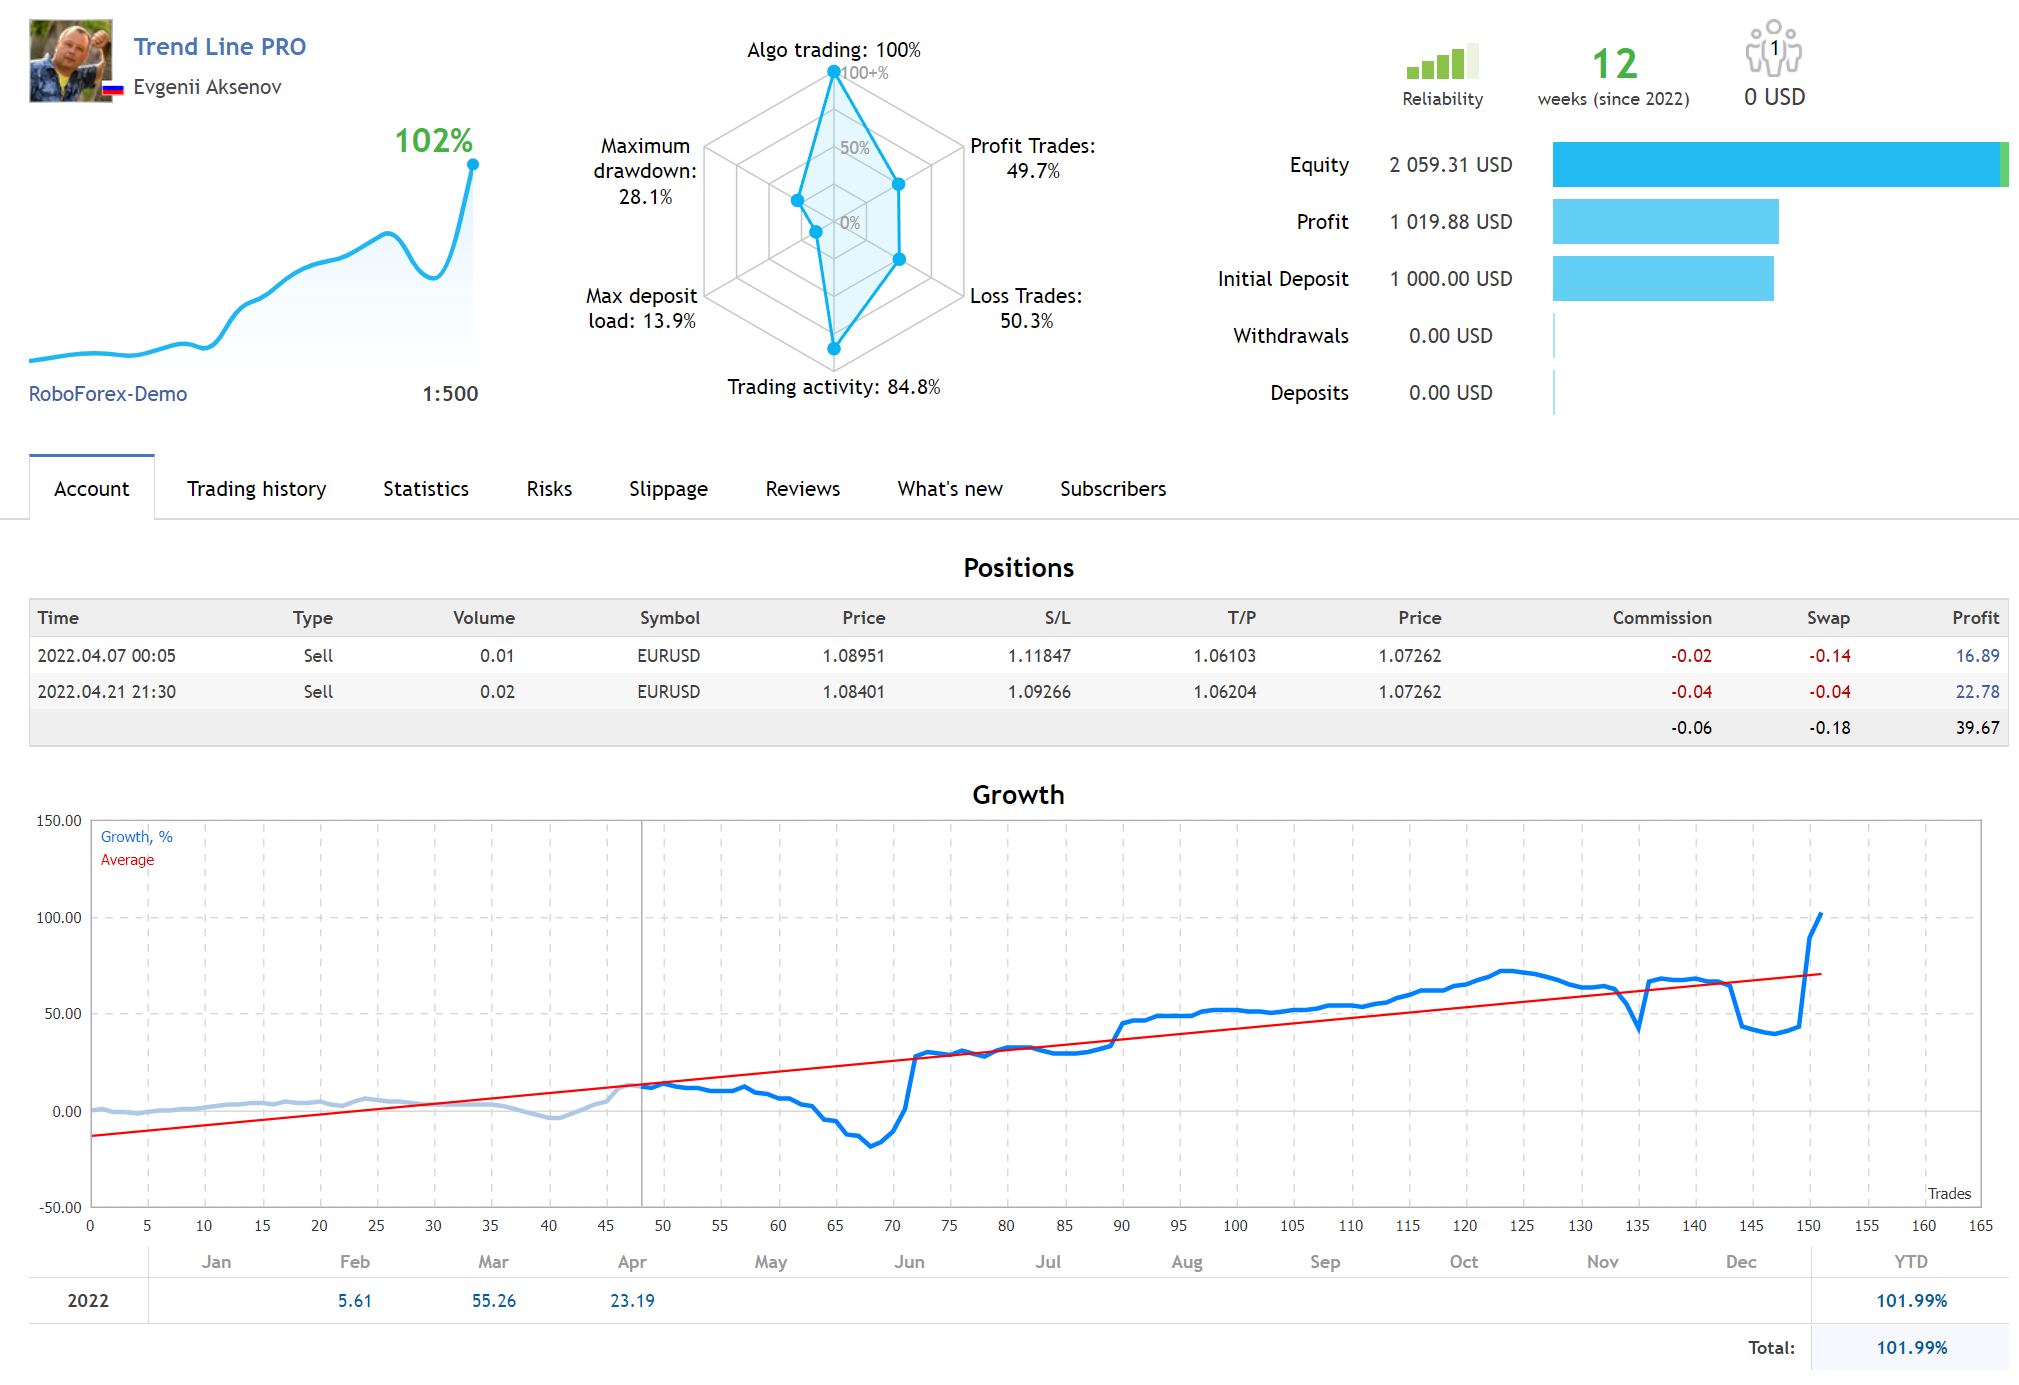Viewport: 2019px width, 1385px height.
Task: Toggle the Average legend in Growth chart
Action: (127, 860)
